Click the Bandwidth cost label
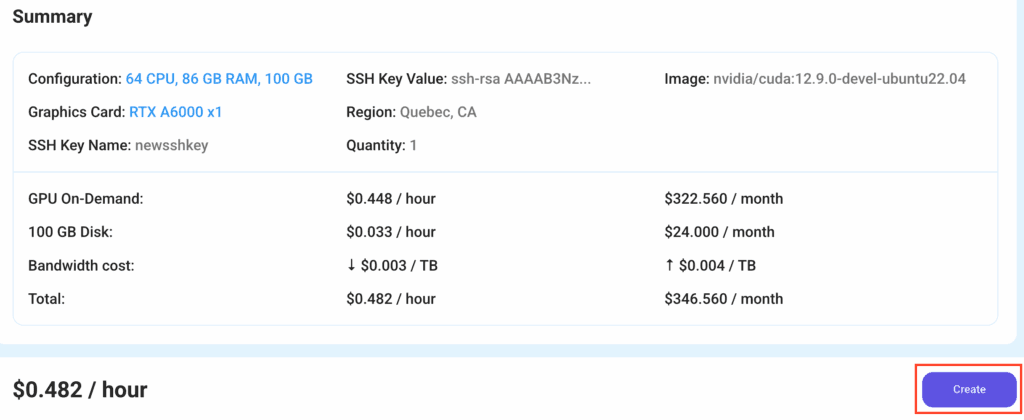 81,265
